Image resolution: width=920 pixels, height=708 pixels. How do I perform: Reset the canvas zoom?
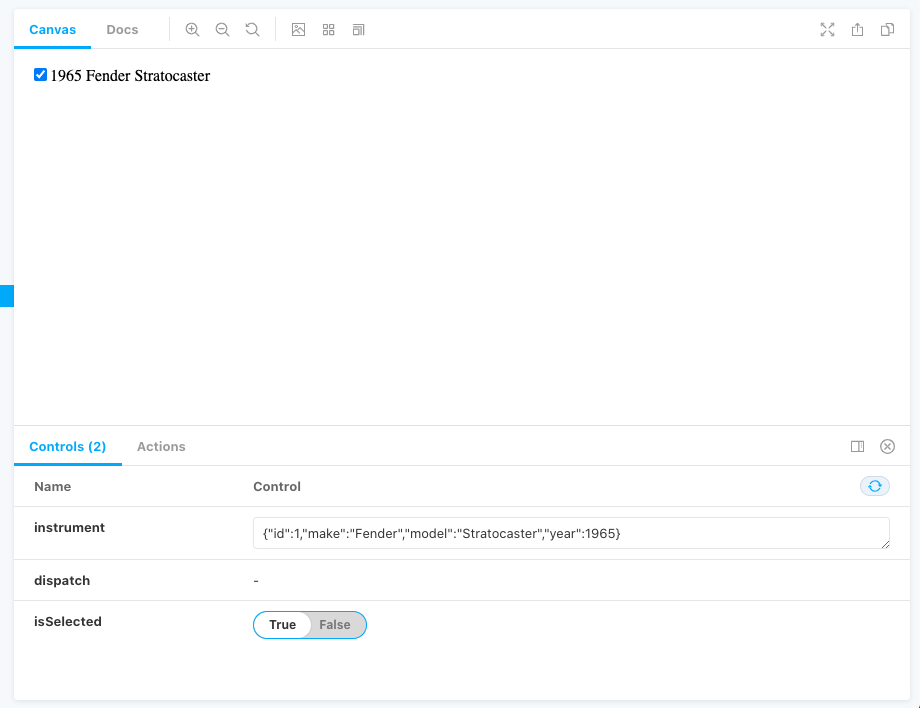tap(252, 29)
